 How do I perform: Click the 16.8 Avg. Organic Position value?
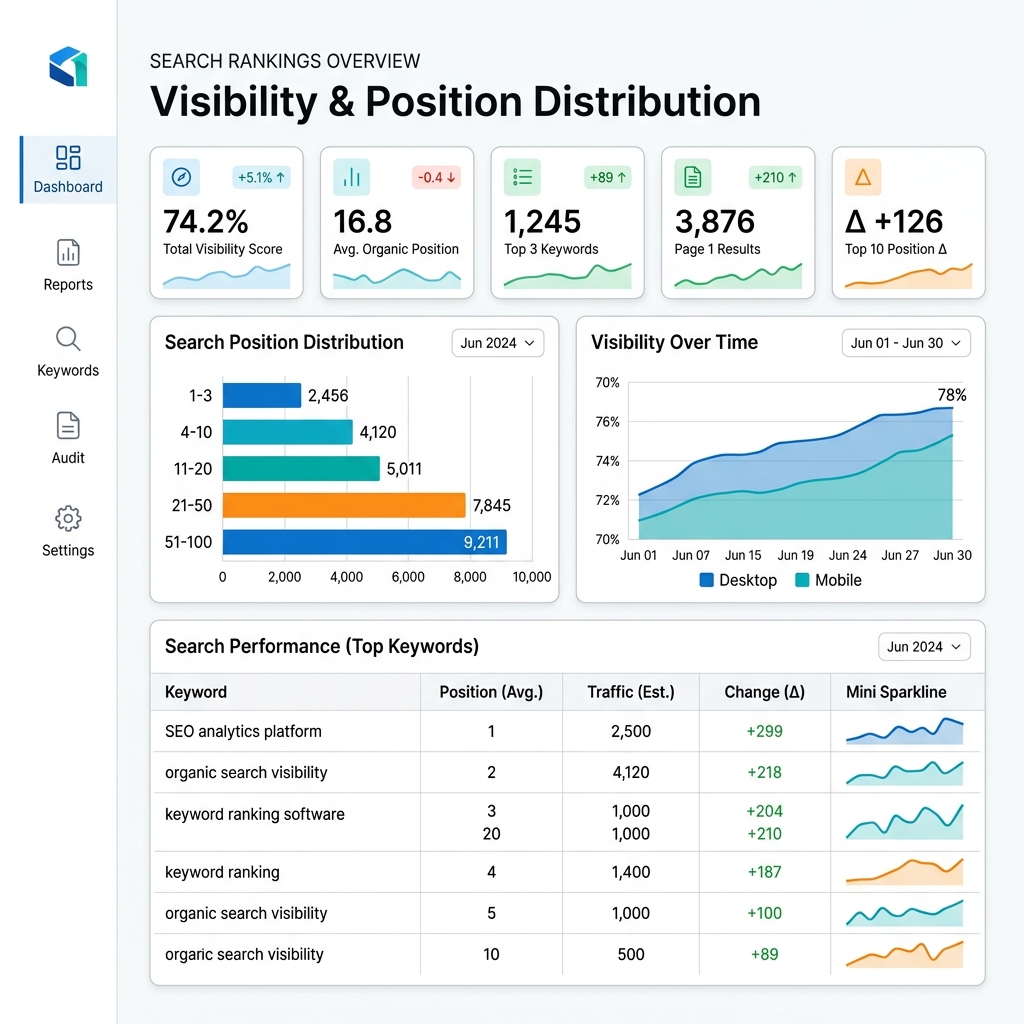point(362,221)
